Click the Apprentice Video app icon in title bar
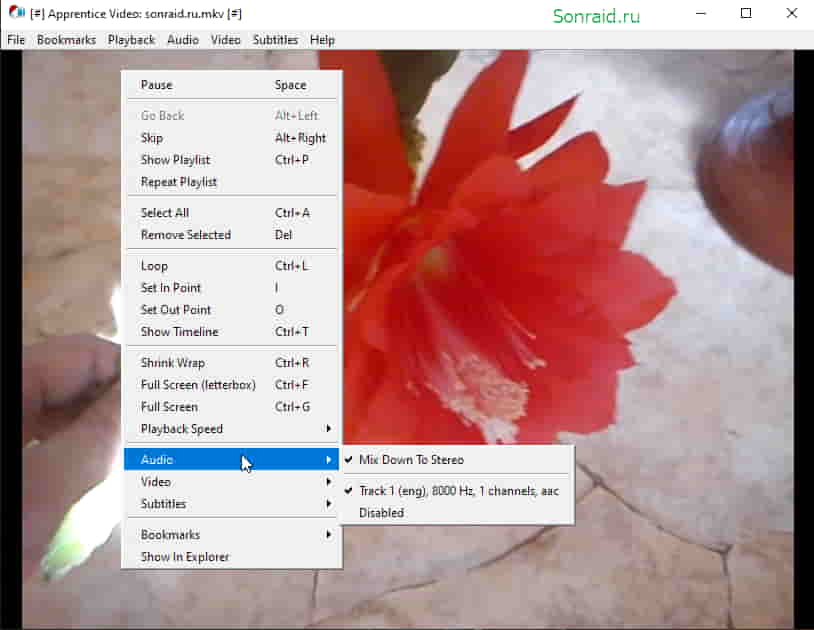This screenshot has width=814, height=630. tap(16, 13)
